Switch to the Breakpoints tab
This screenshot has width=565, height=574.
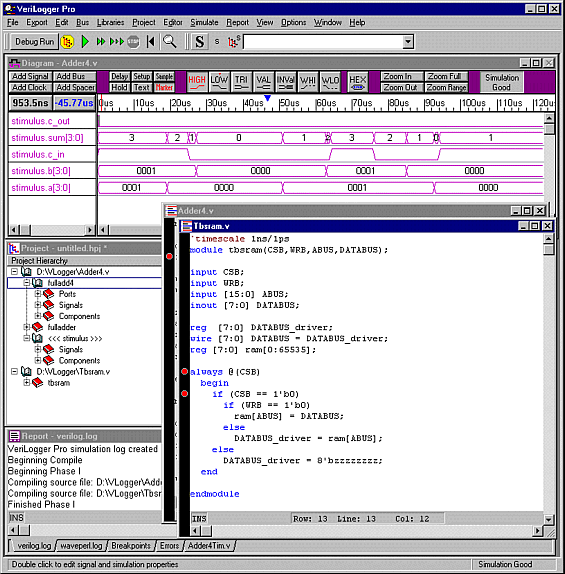[131, 546]
